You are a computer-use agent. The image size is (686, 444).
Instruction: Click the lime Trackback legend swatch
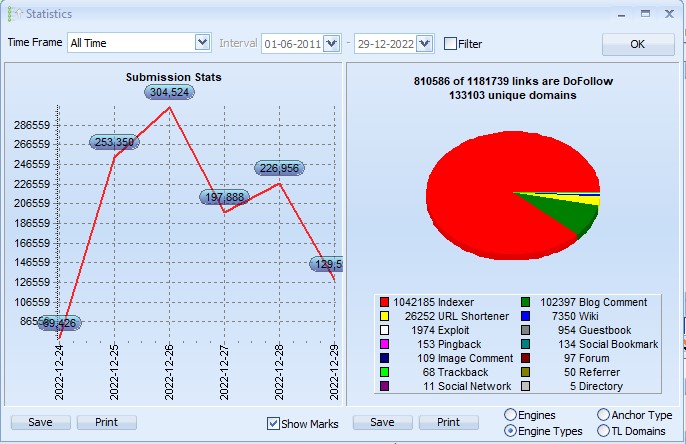pos(384,372)
